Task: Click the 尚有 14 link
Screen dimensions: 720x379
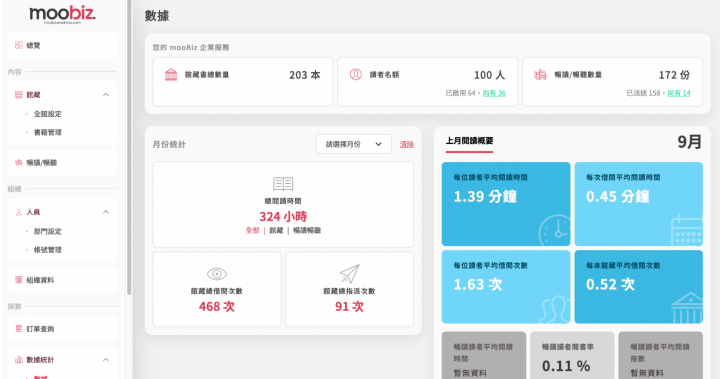Action: 679,93
